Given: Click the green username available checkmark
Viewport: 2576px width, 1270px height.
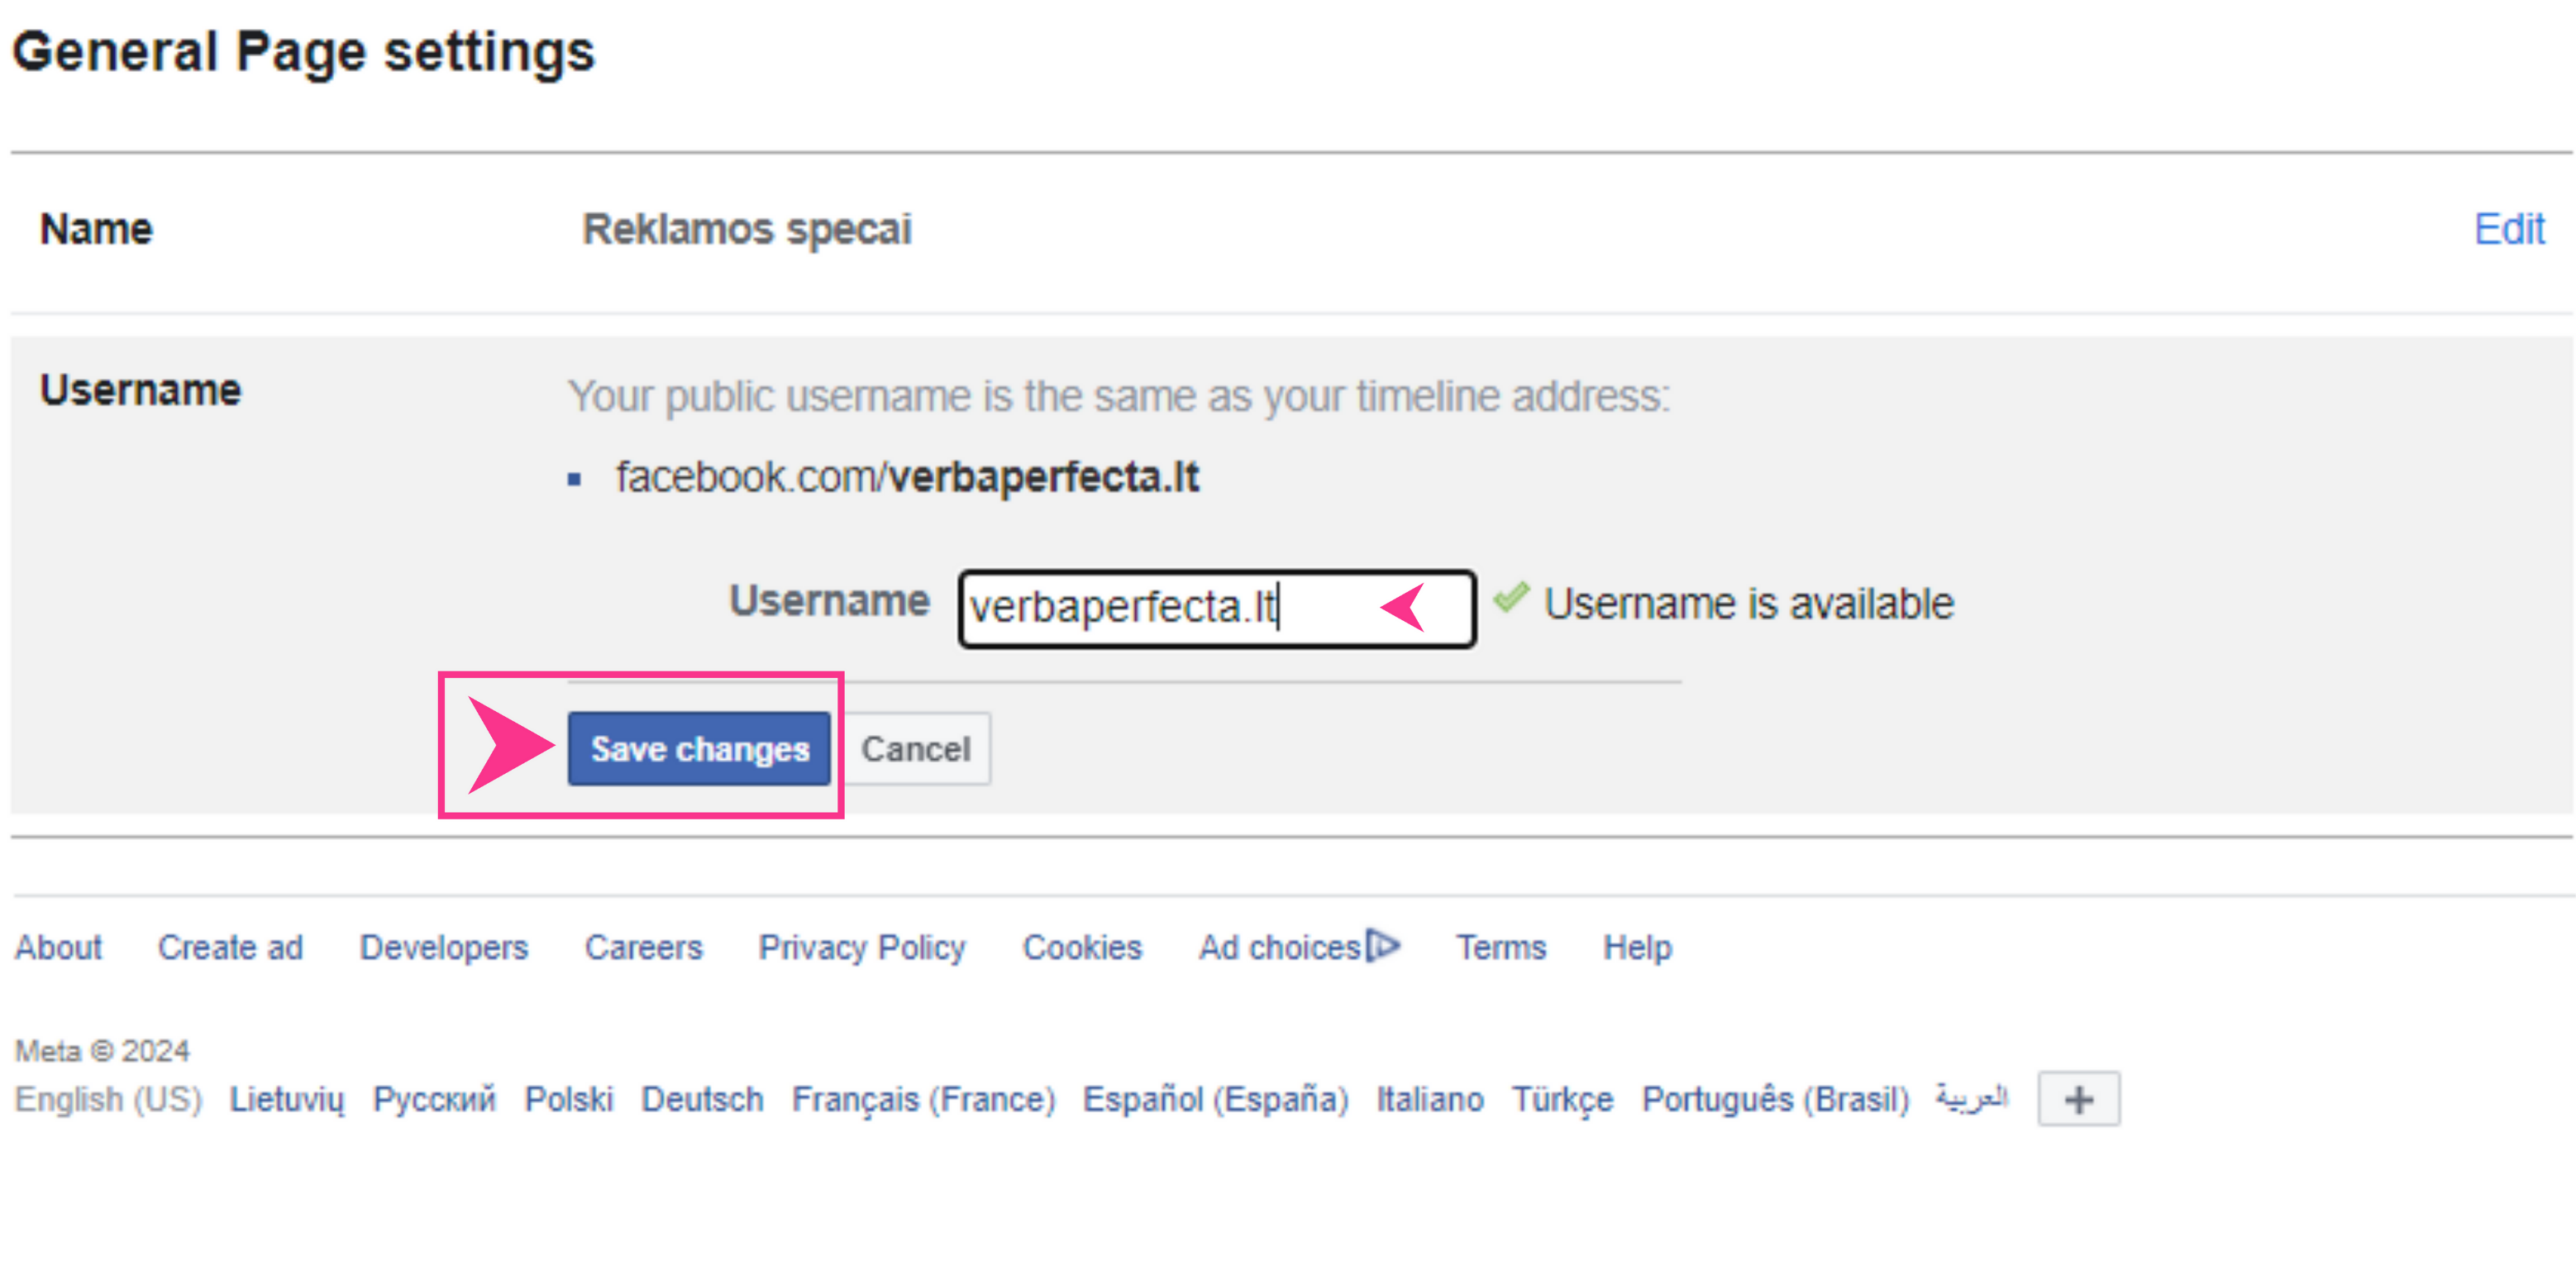Looking at the screenshot, I should [x=1511, y=598].
